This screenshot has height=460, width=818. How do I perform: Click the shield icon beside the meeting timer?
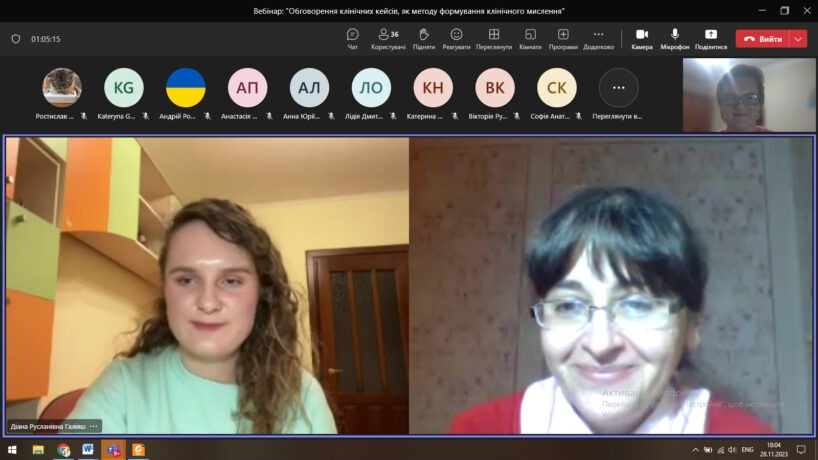[x=16, y=39]
